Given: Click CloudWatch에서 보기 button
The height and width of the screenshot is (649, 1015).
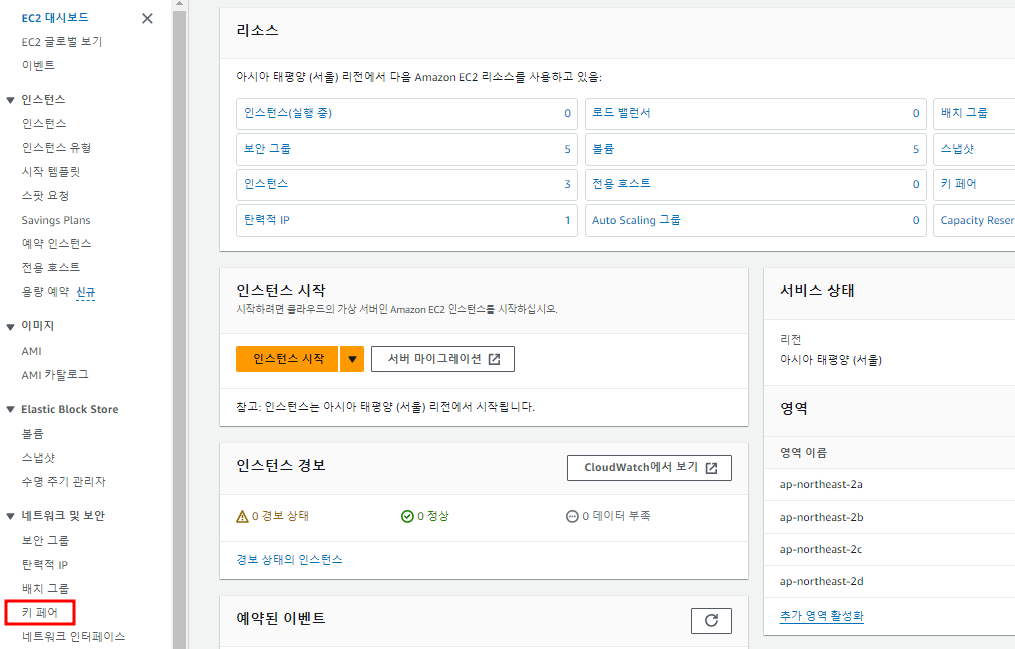Looking at the screenshot, I should [x=649, y=468].
